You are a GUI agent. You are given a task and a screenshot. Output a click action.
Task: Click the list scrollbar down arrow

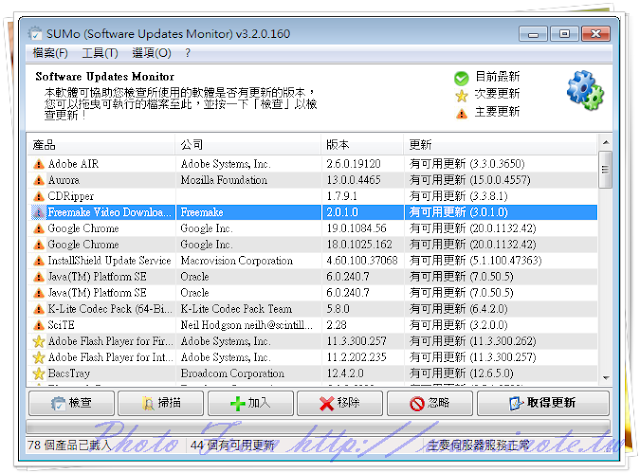(x=606, y=378)
